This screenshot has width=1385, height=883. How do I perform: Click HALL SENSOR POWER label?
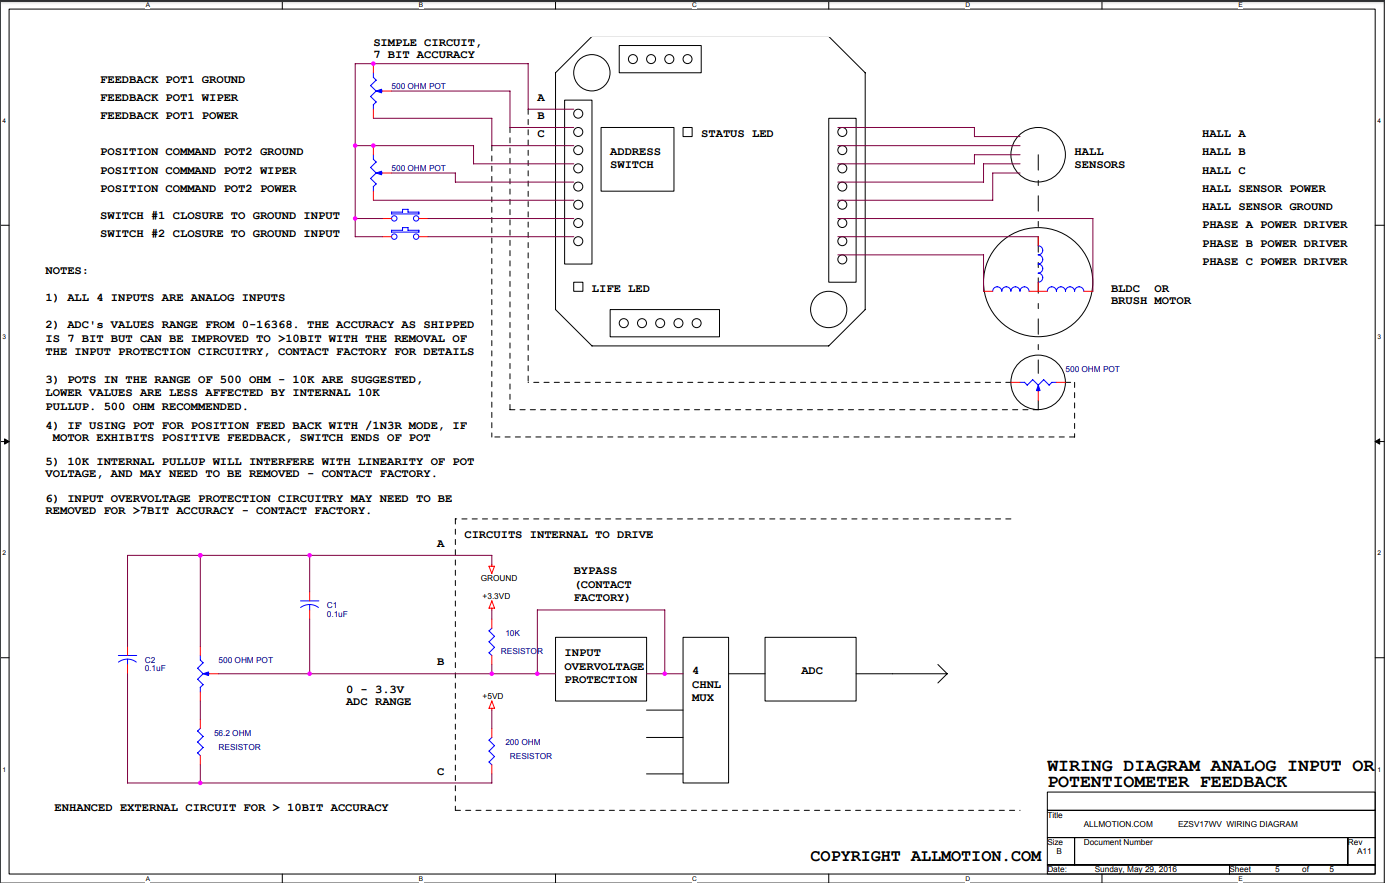point(1264,188)
